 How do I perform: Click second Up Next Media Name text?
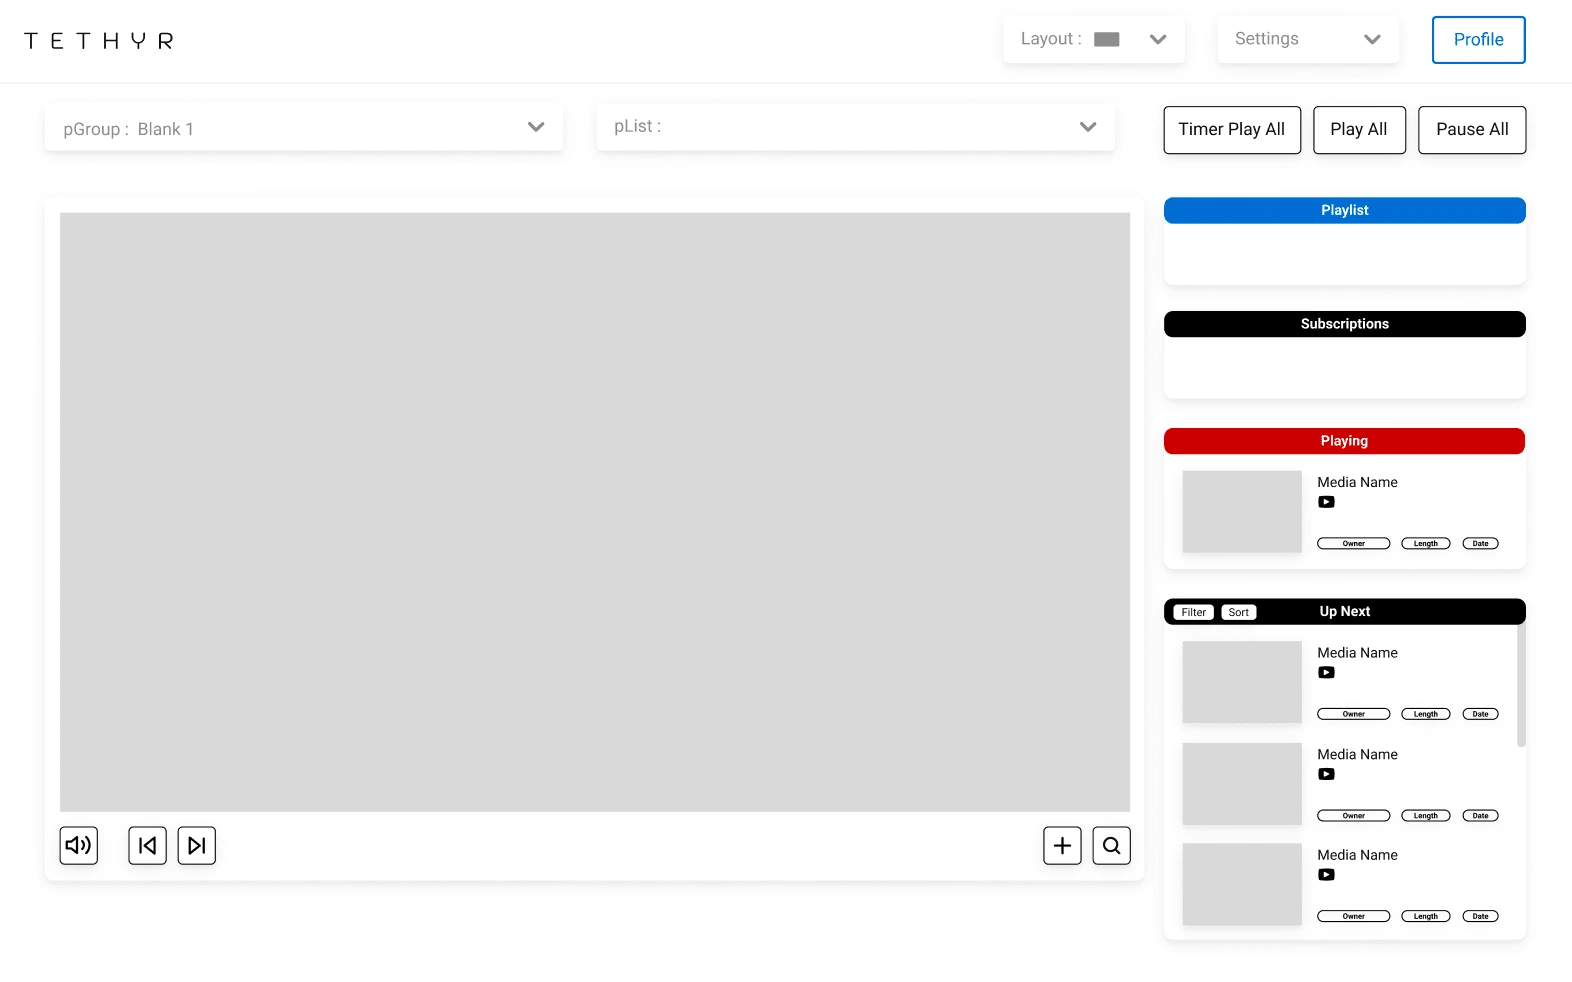[x=1358, y=755]
